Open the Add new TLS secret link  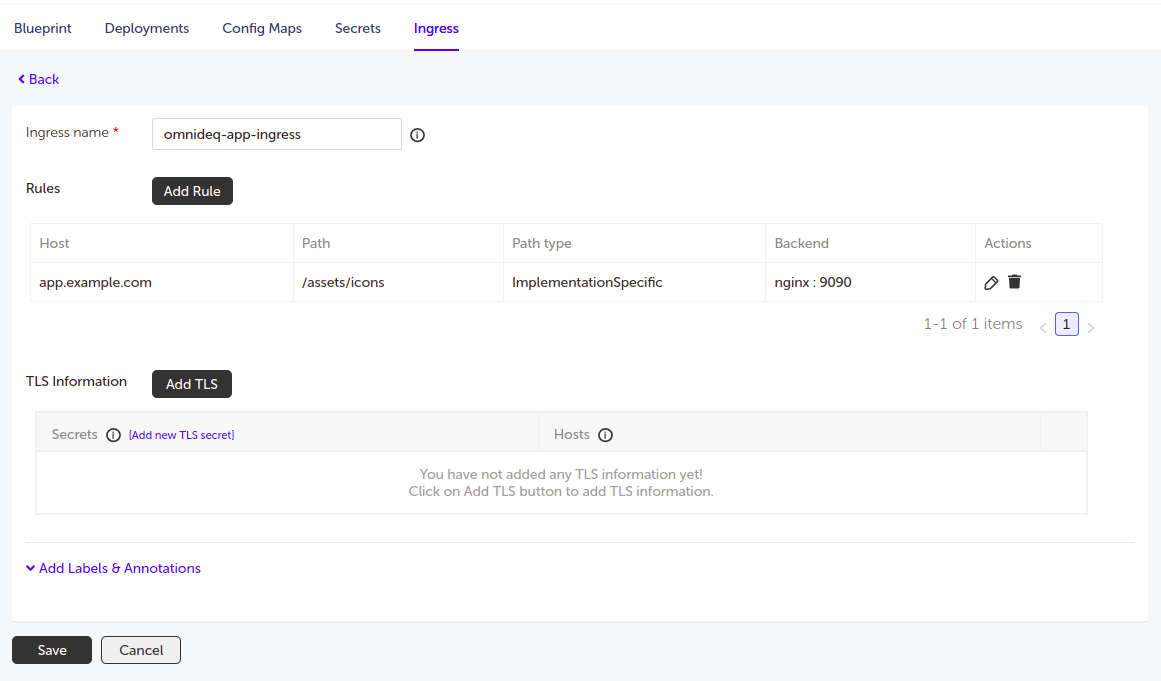click(x=181, y=435)
